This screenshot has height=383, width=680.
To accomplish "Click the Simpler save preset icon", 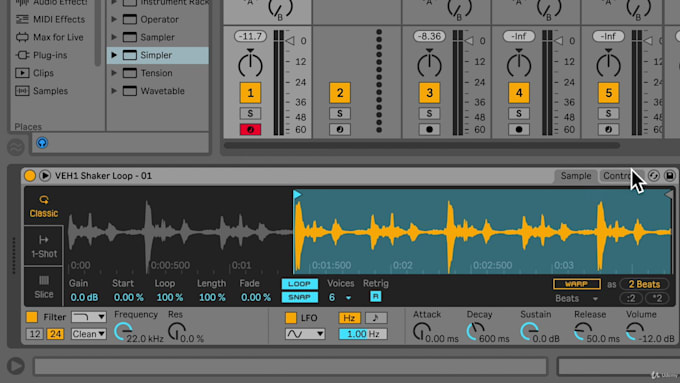I will pos(670,176).
